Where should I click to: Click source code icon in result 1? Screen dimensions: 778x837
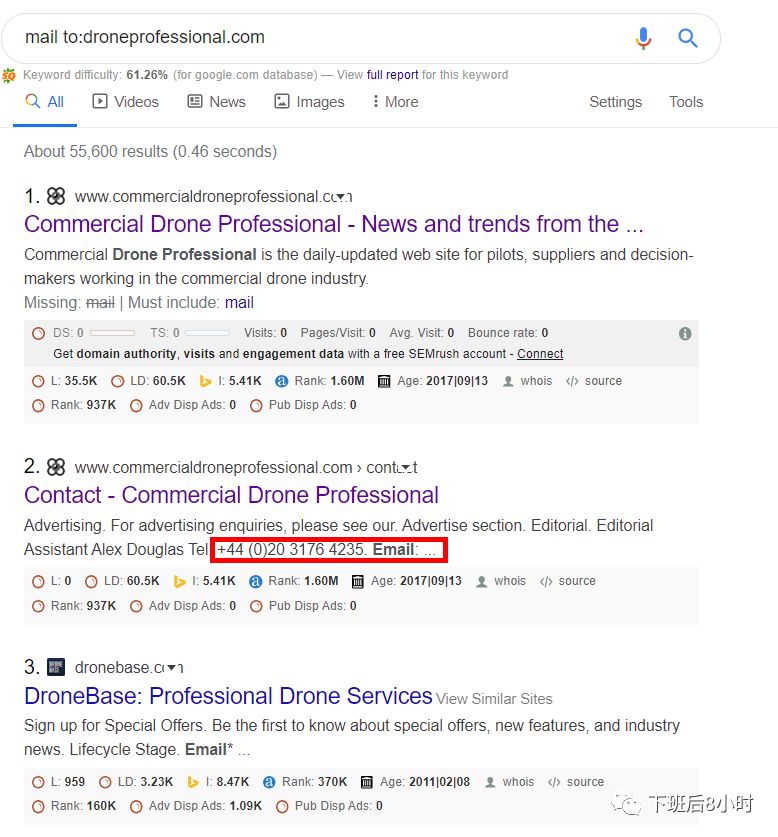click(x=572, y=381)
